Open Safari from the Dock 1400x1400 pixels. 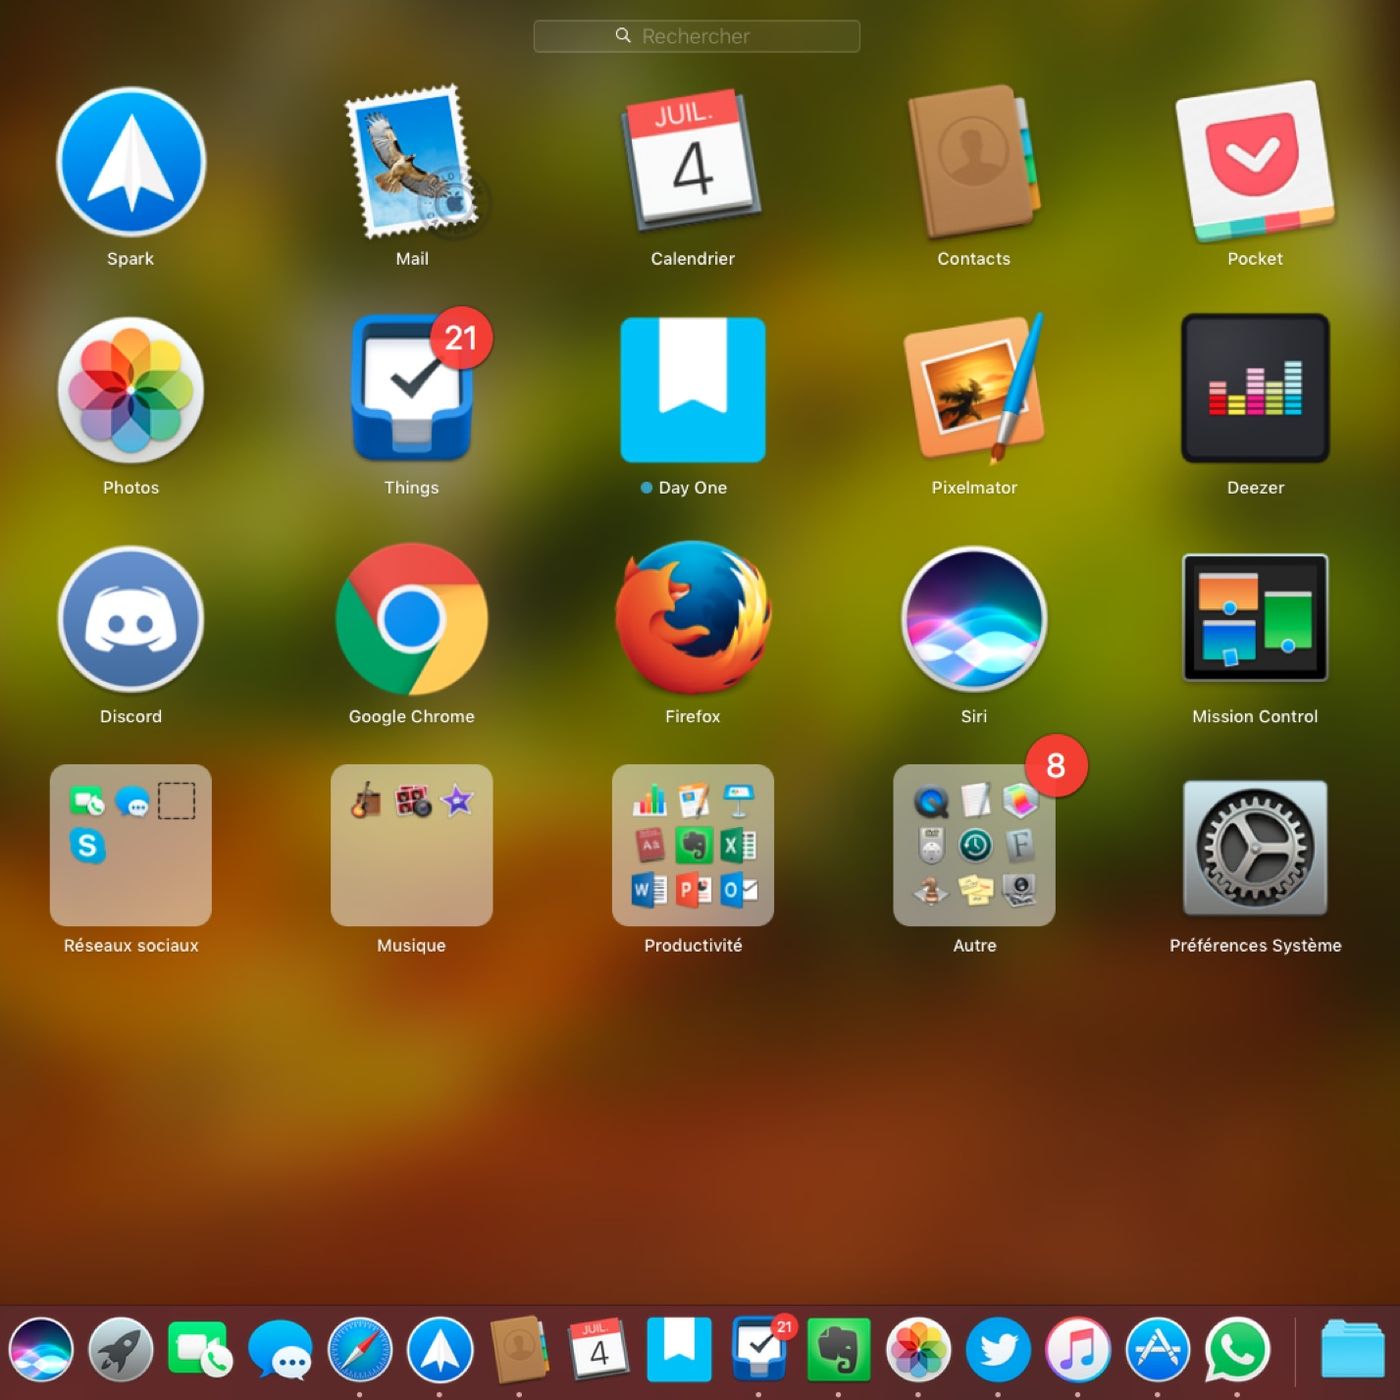coord(360,1349)
